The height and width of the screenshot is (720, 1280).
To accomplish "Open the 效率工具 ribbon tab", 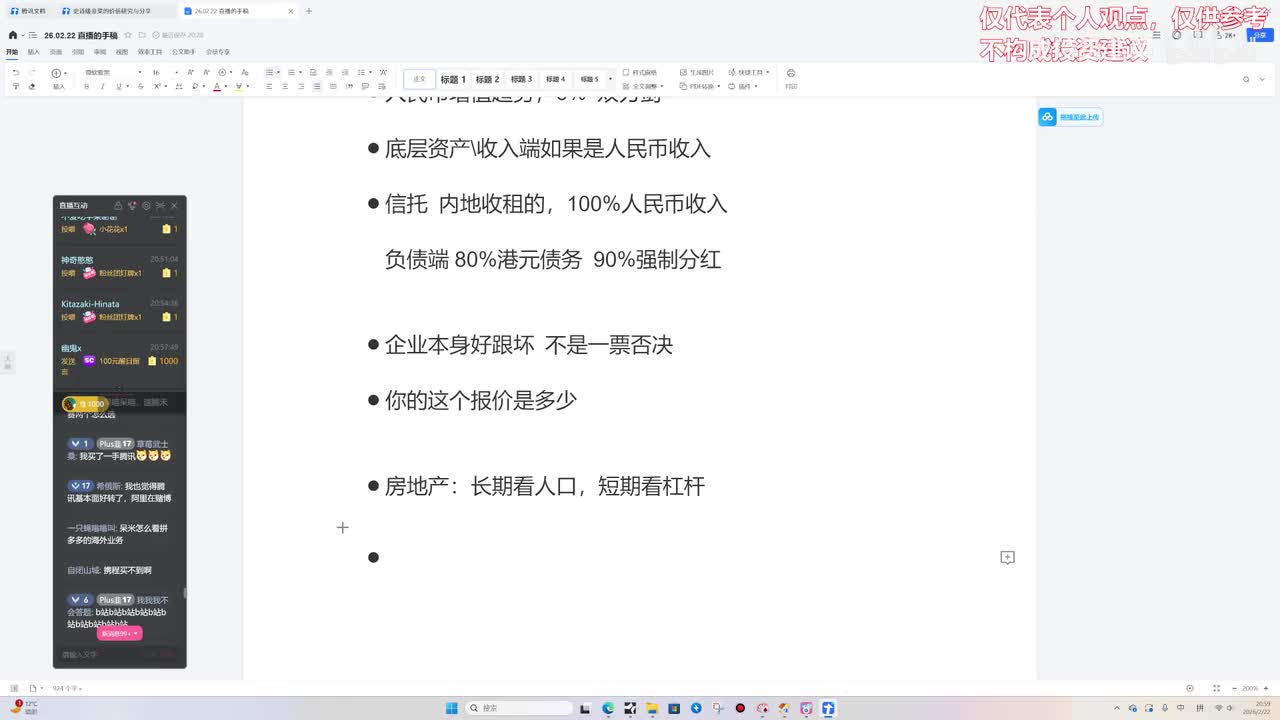I will coord(150,52).
